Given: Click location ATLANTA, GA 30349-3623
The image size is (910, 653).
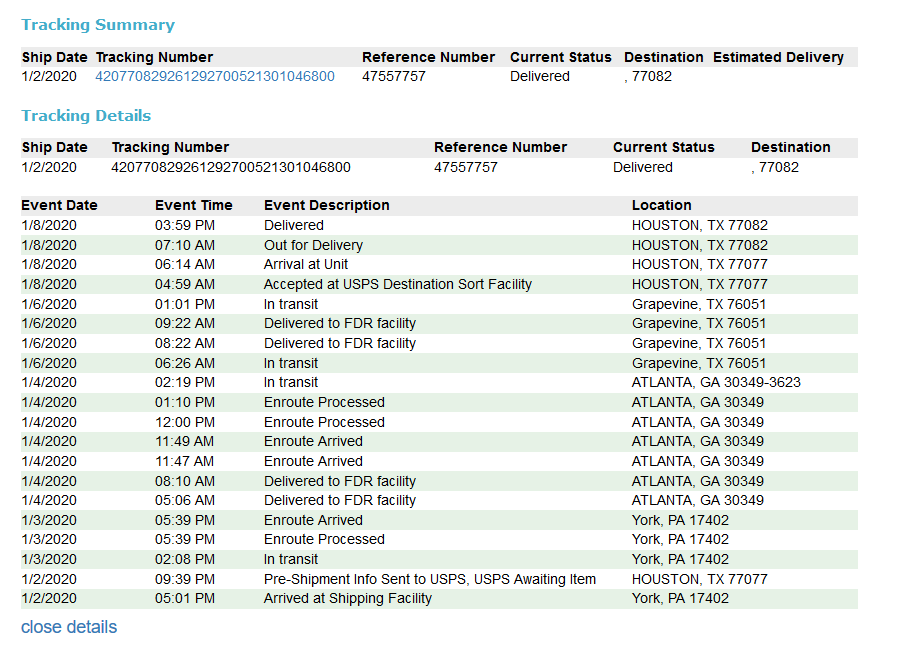Looking at the screenshot, I should click(x=716, y=383).
